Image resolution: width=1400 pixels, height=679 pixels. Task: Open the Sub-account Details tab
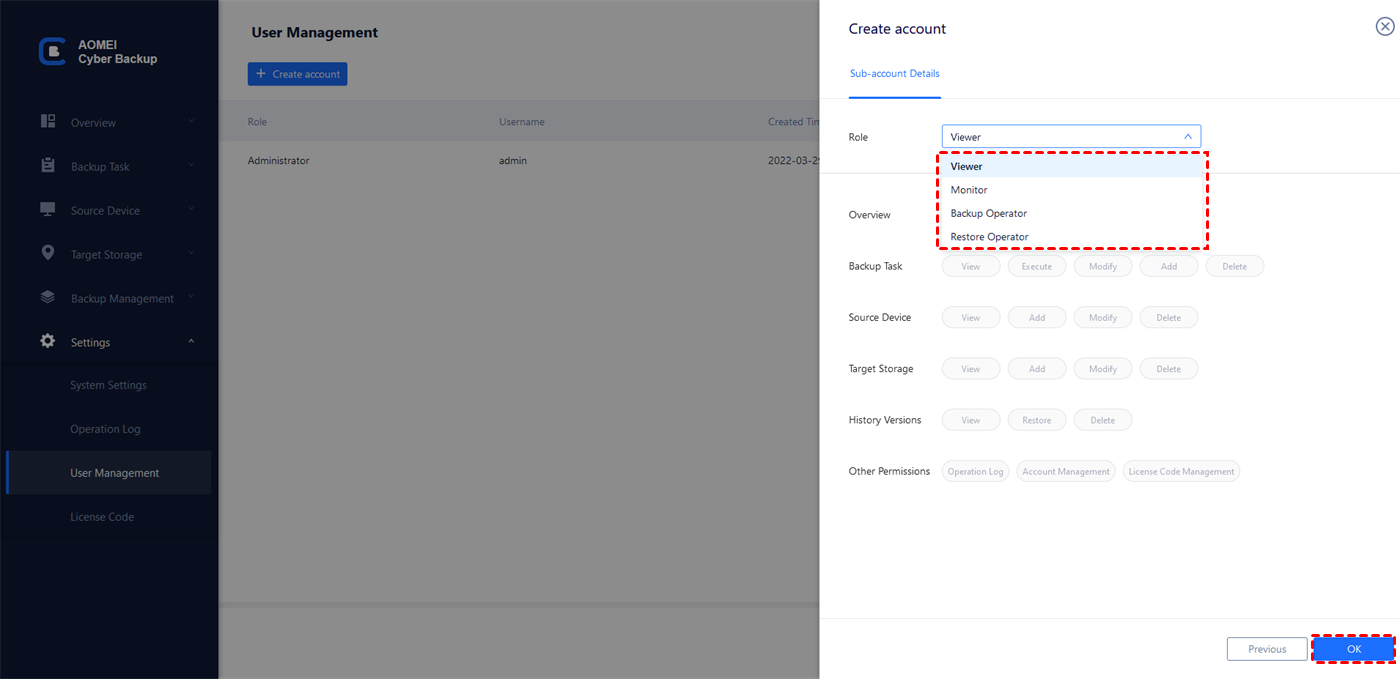(894, 74)
